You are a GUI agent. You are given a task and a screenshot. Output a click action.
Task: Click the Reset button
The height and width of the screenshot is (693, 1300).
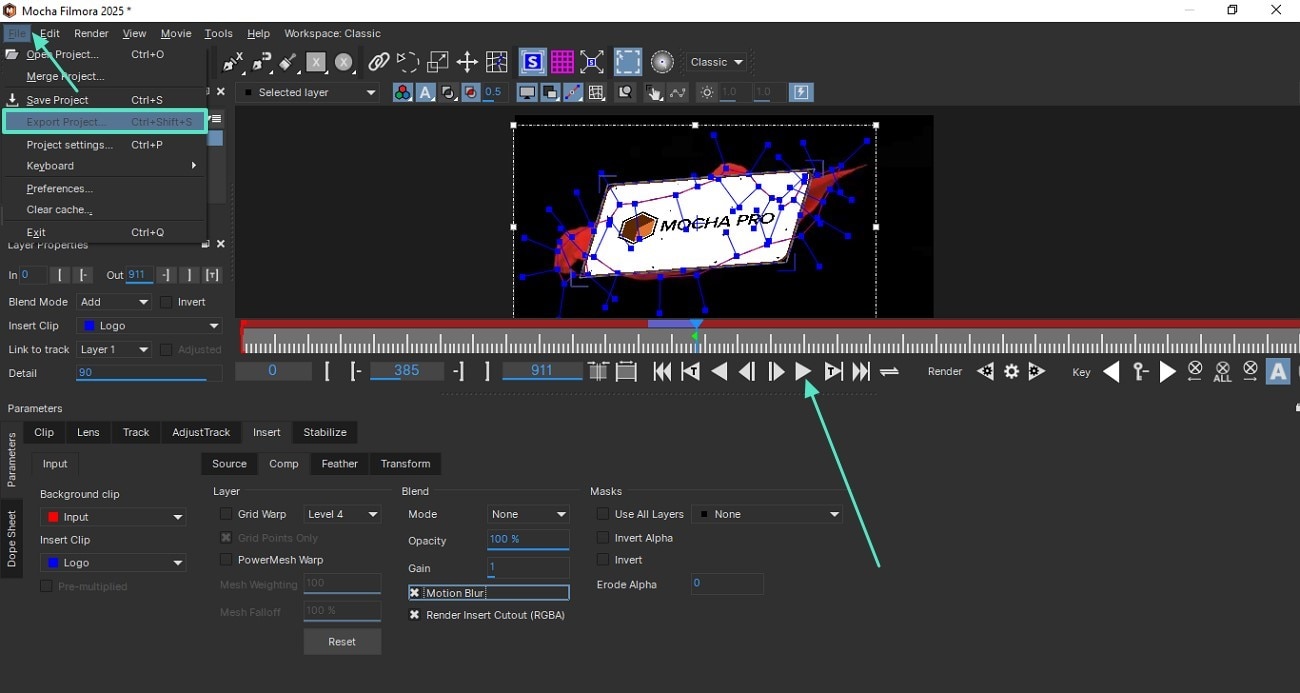point(342,642)
